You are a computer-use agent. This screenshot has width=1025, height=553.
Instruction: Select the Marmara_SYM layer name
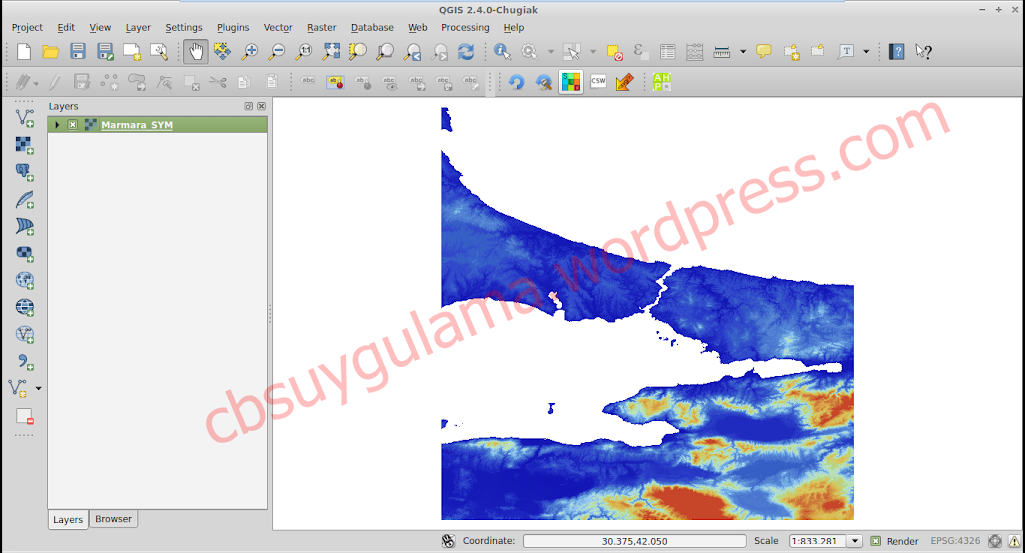coord(137,125)
